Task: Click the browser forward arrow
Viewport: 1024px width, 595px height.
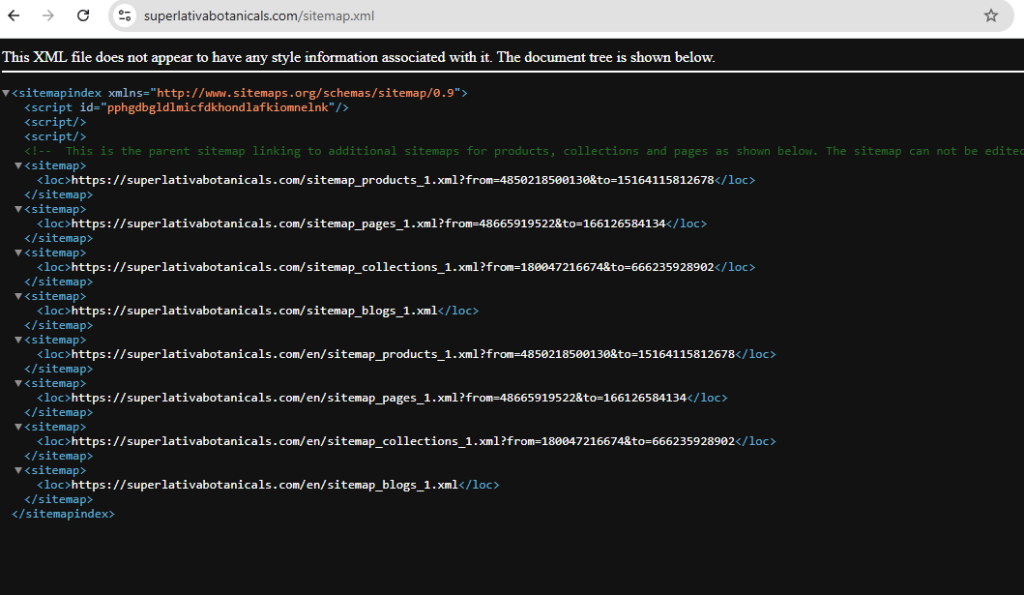Action: click(48, 16)
